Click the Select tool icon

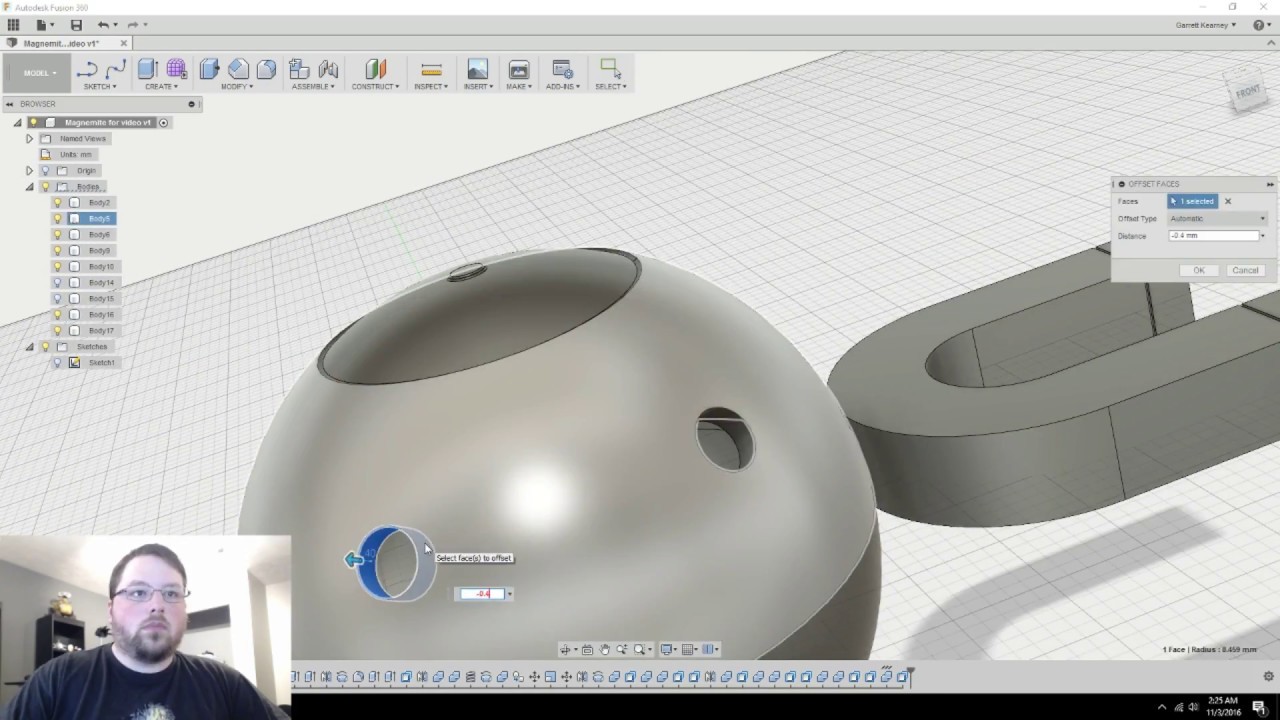tap(609, 69)
